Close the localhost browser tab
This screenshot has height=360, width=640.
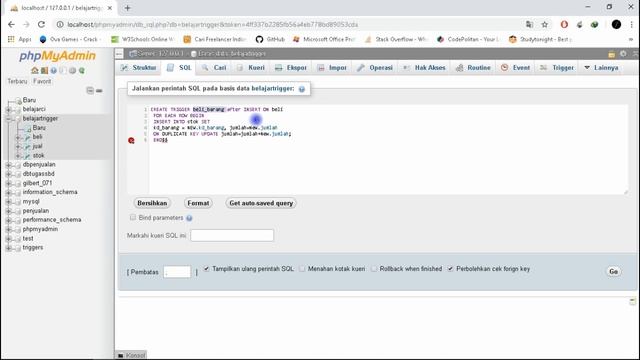tap(110, 8)
